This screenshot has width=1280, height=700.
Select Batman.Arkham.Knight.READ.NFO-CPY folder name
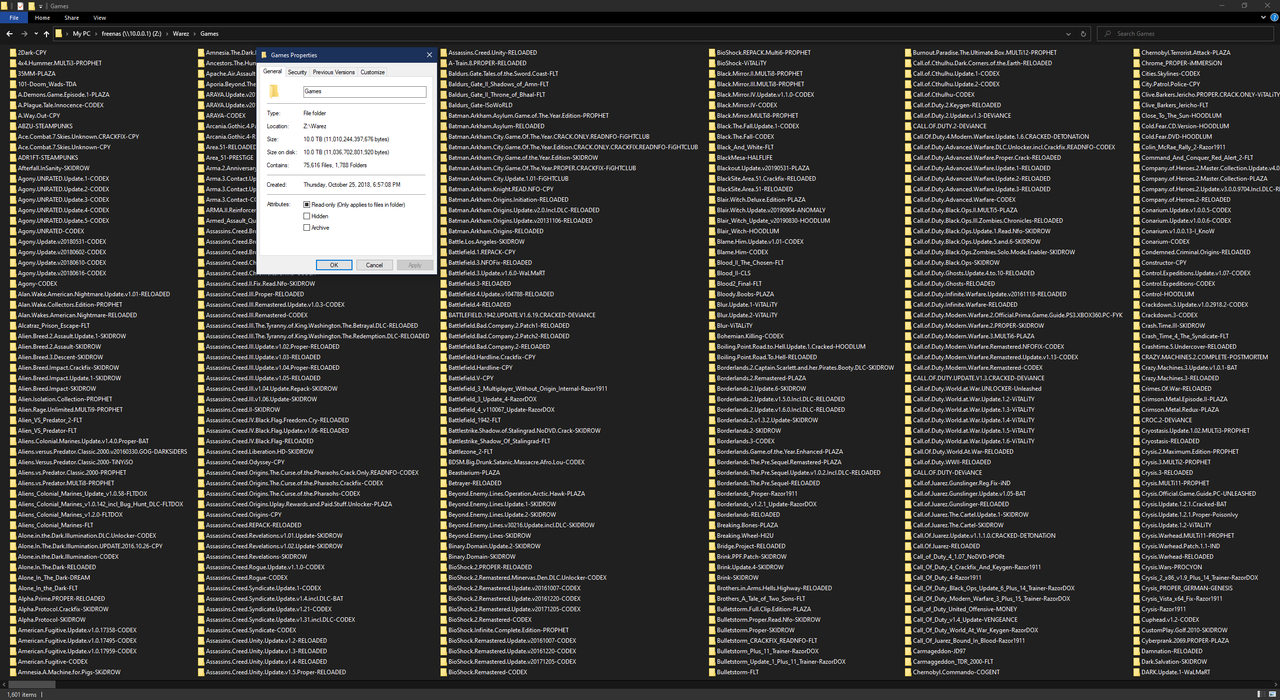pos(501,189)
